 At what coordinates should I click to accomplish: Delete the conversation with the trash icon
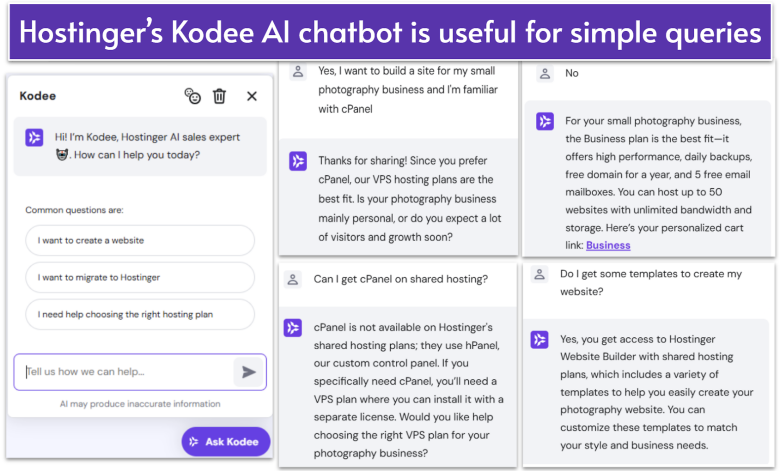tap(219, 96)
